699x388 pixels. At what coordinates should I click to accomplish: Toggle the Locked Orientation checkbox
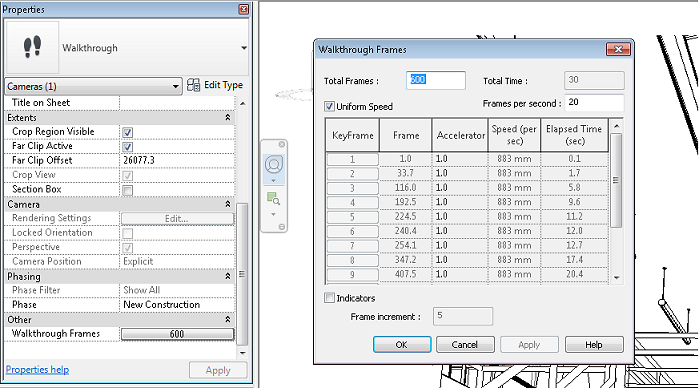click(x=127, y=233)
